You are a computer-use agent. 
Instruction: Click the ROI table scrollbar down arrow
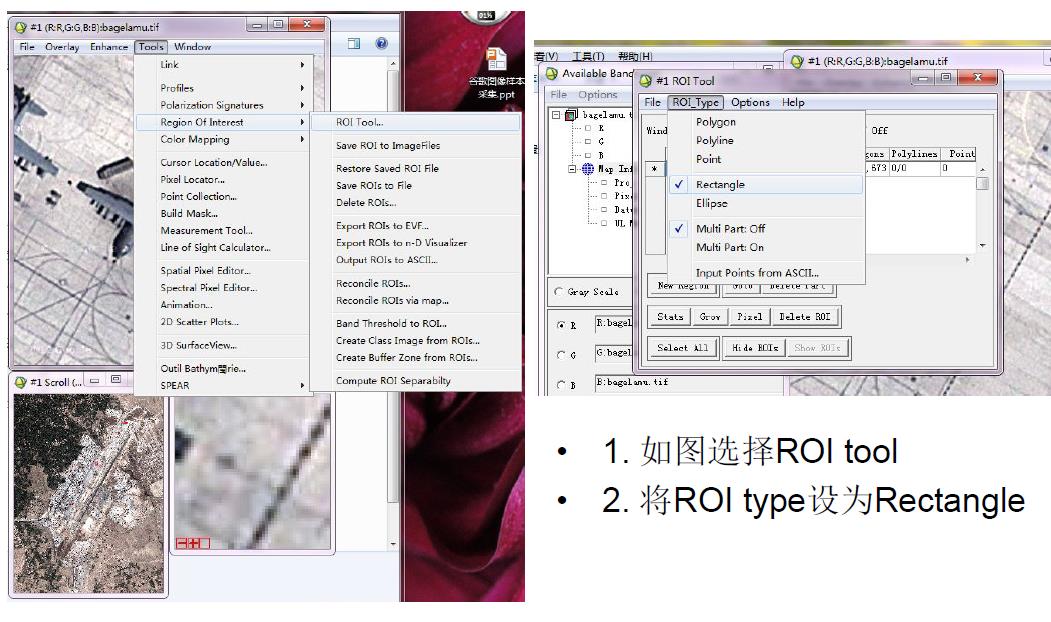point(982,246)
